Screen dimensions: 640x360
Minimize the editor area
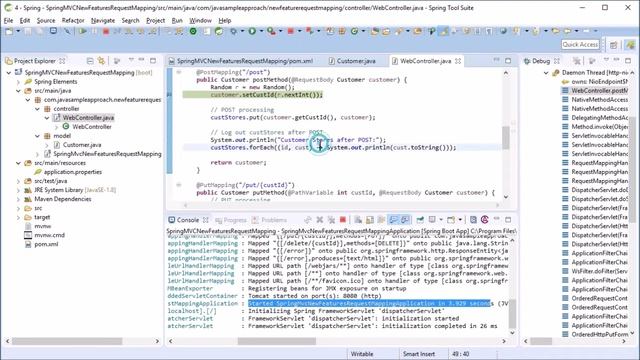(496, 60)
